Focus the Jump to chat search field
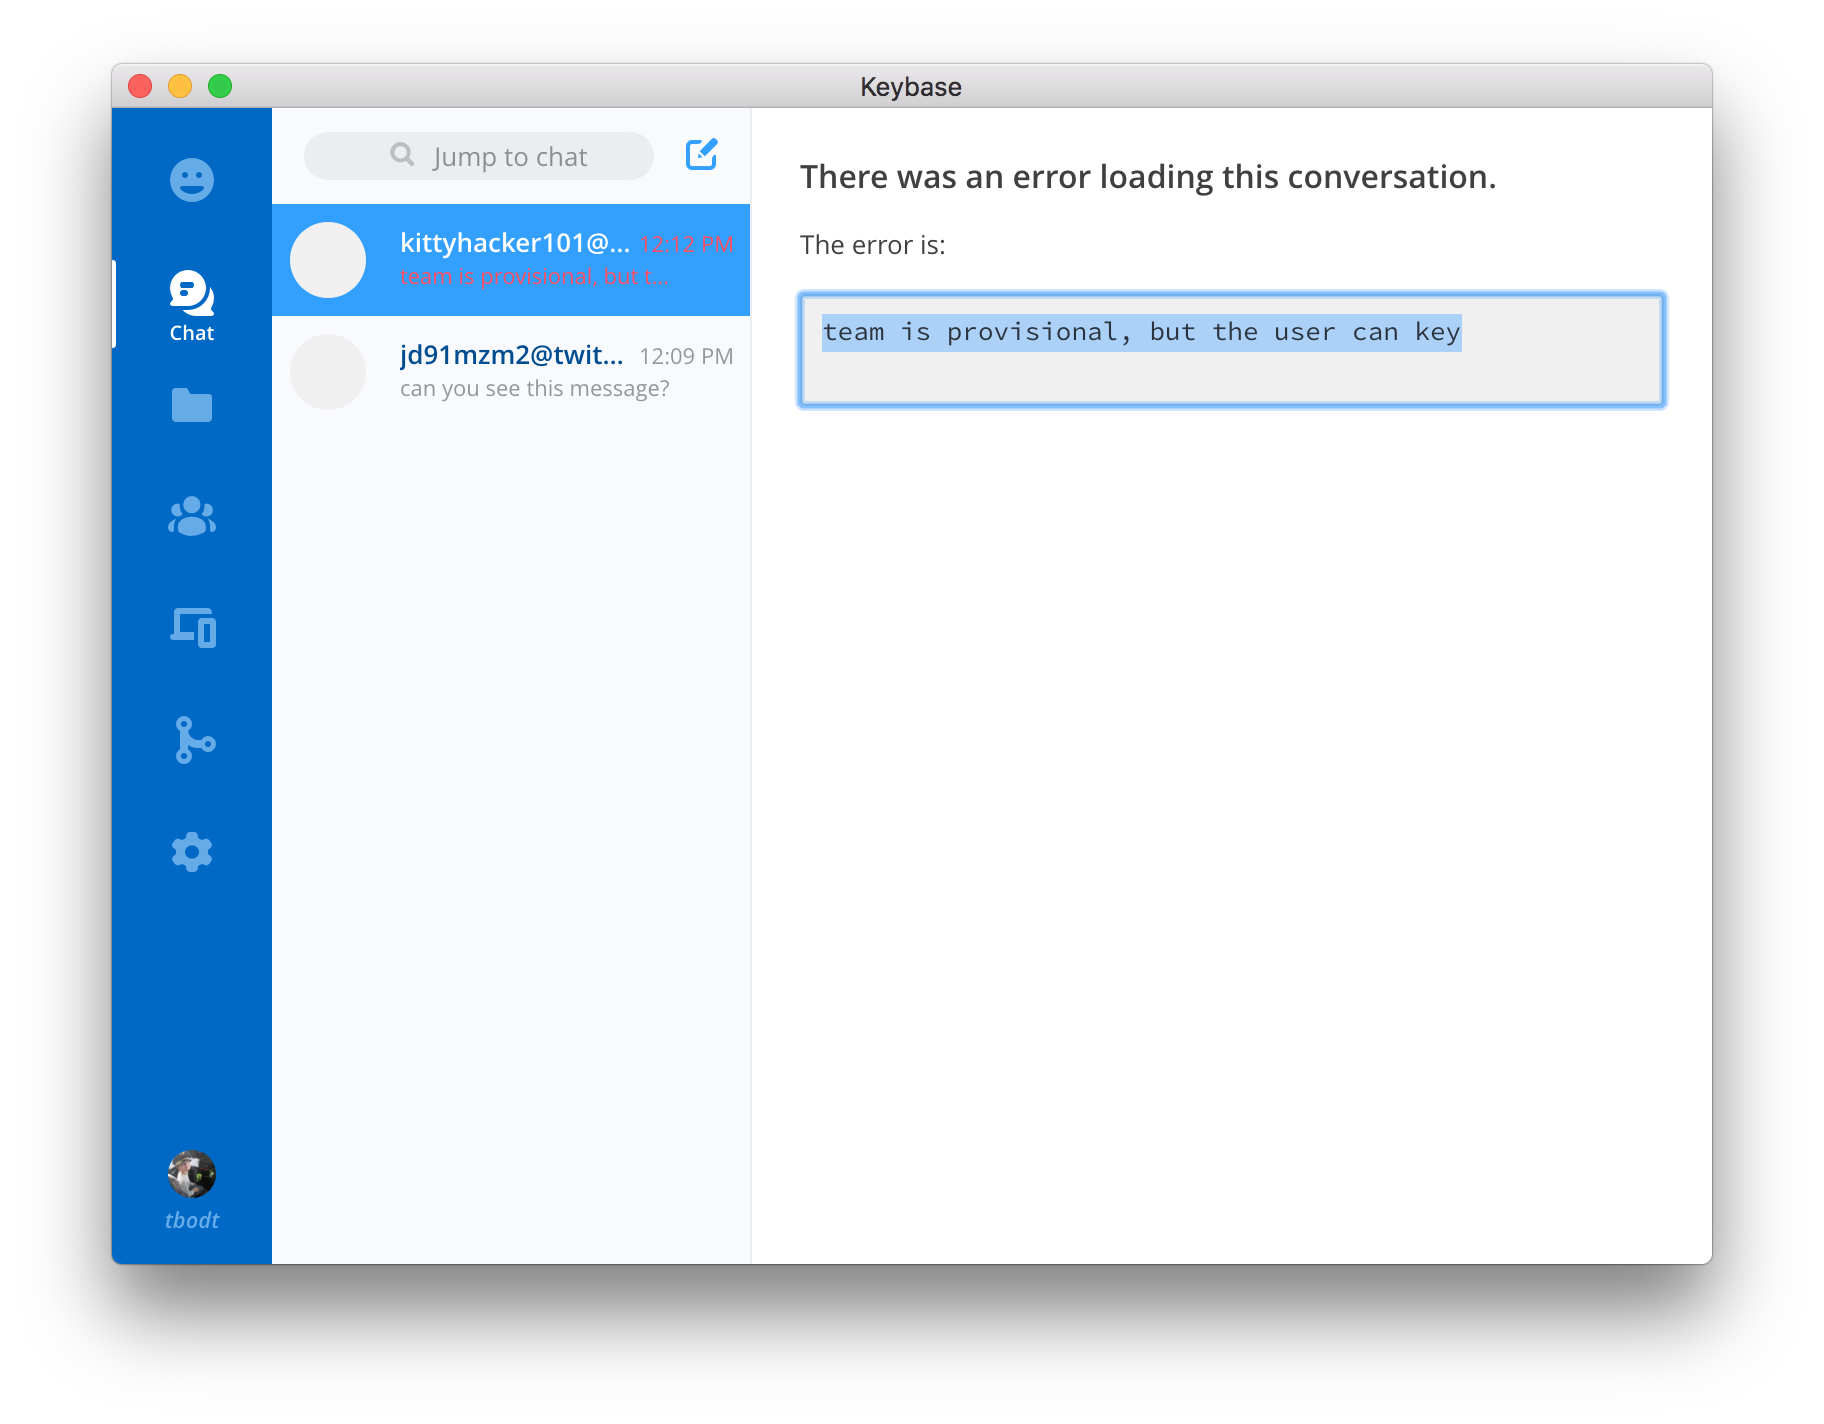This screenshot has height=1424, width=1824. point(479,156)
